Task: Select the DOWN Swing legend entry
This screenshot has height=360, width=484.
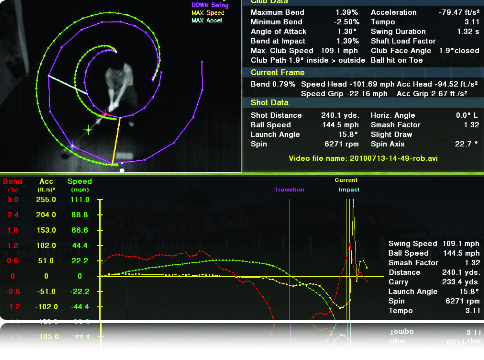Action: [x=210, y=5]
